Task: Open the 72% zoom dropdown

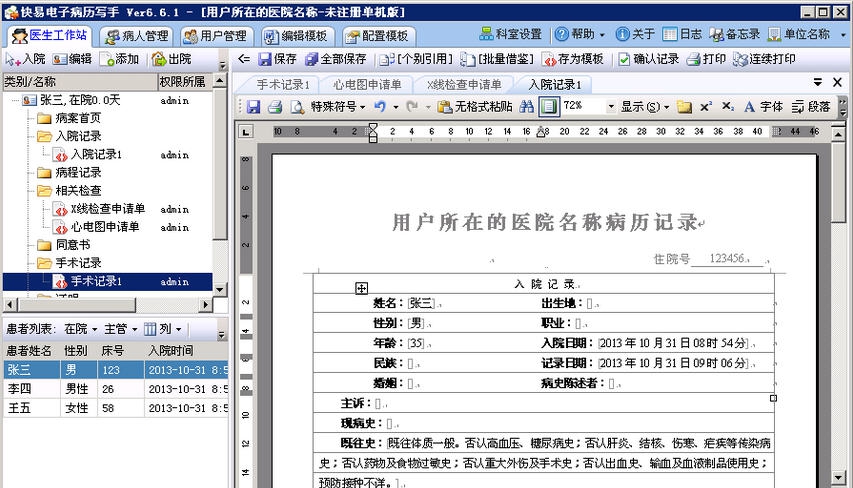Action: tap(610, 106)
